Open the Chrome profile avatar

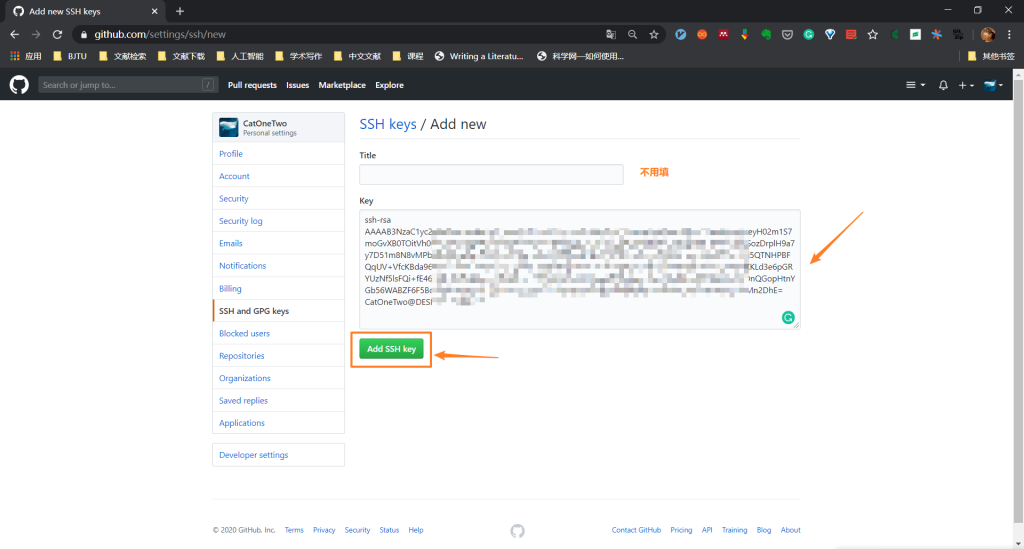987,35
